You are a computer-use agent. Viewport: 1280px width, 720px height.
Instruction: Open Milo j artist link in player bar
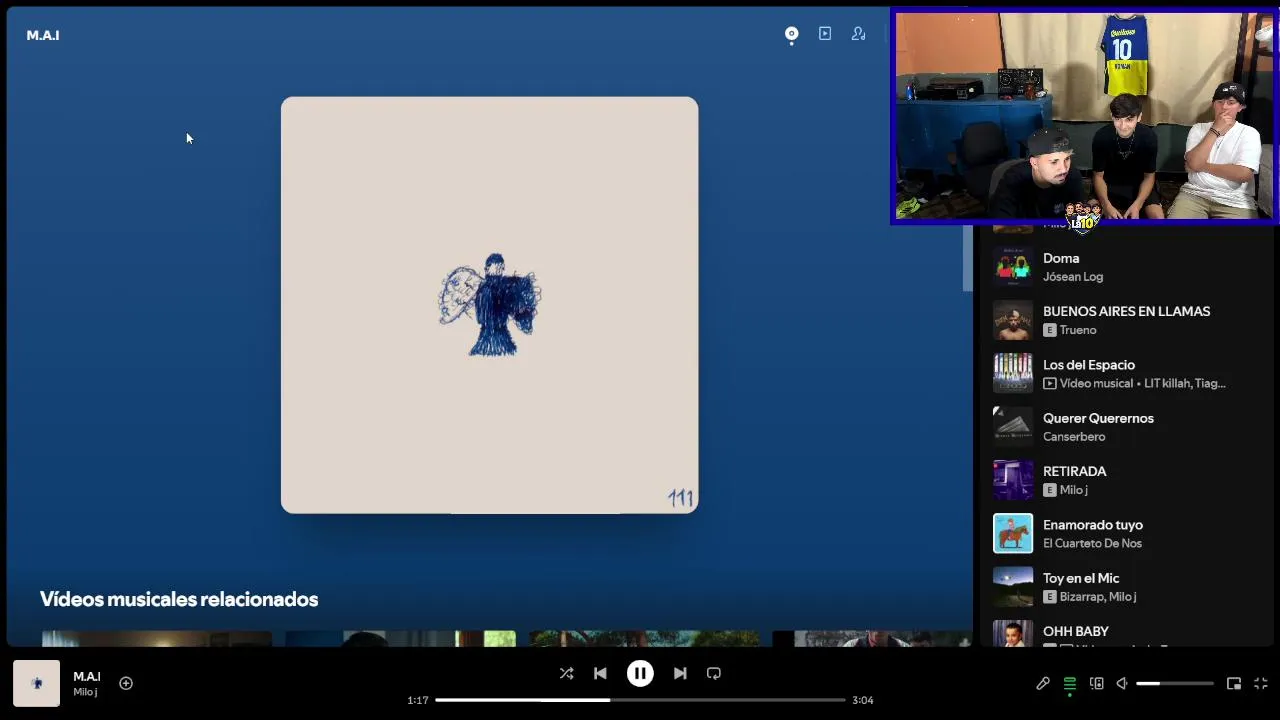pos(85,692)
